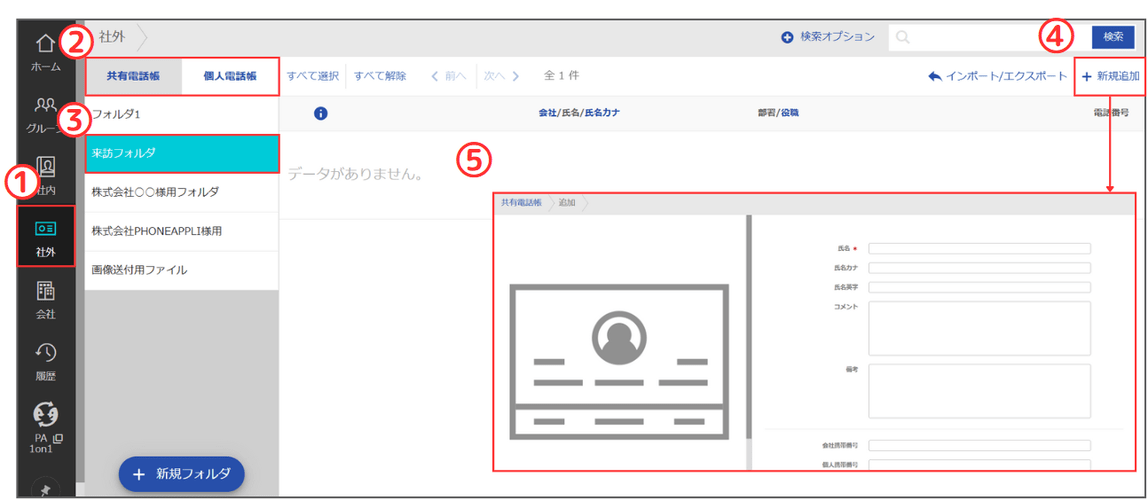This screenshot has height=500, width=1148.
Task: Click the + 新規フォルダ button
Action: click(x=182, y=474)
